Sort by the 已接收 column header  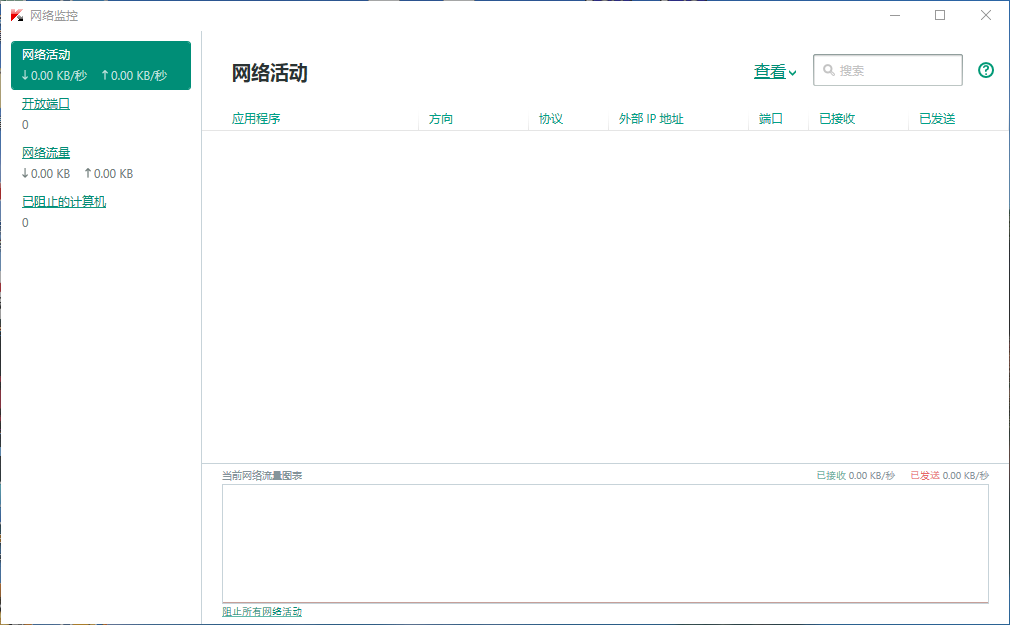pyautogui.click(x=837, y=119)
